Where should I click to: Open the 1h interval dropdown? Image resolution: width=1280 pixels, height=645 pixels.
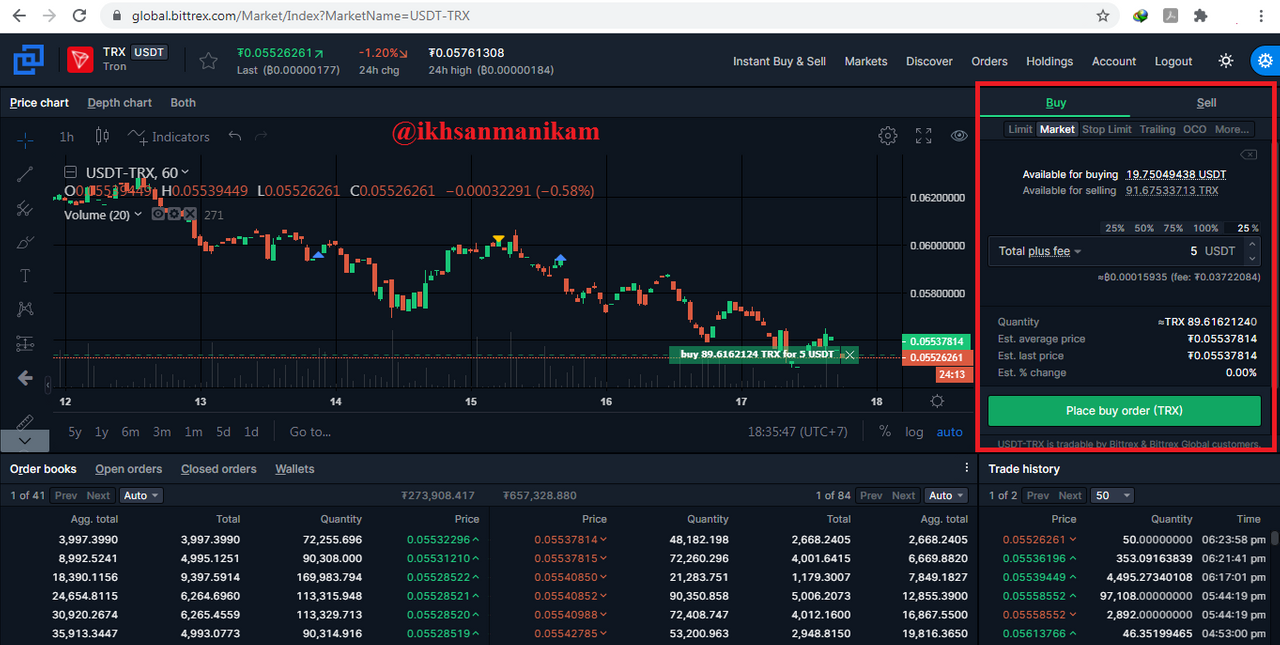[66, 137]
